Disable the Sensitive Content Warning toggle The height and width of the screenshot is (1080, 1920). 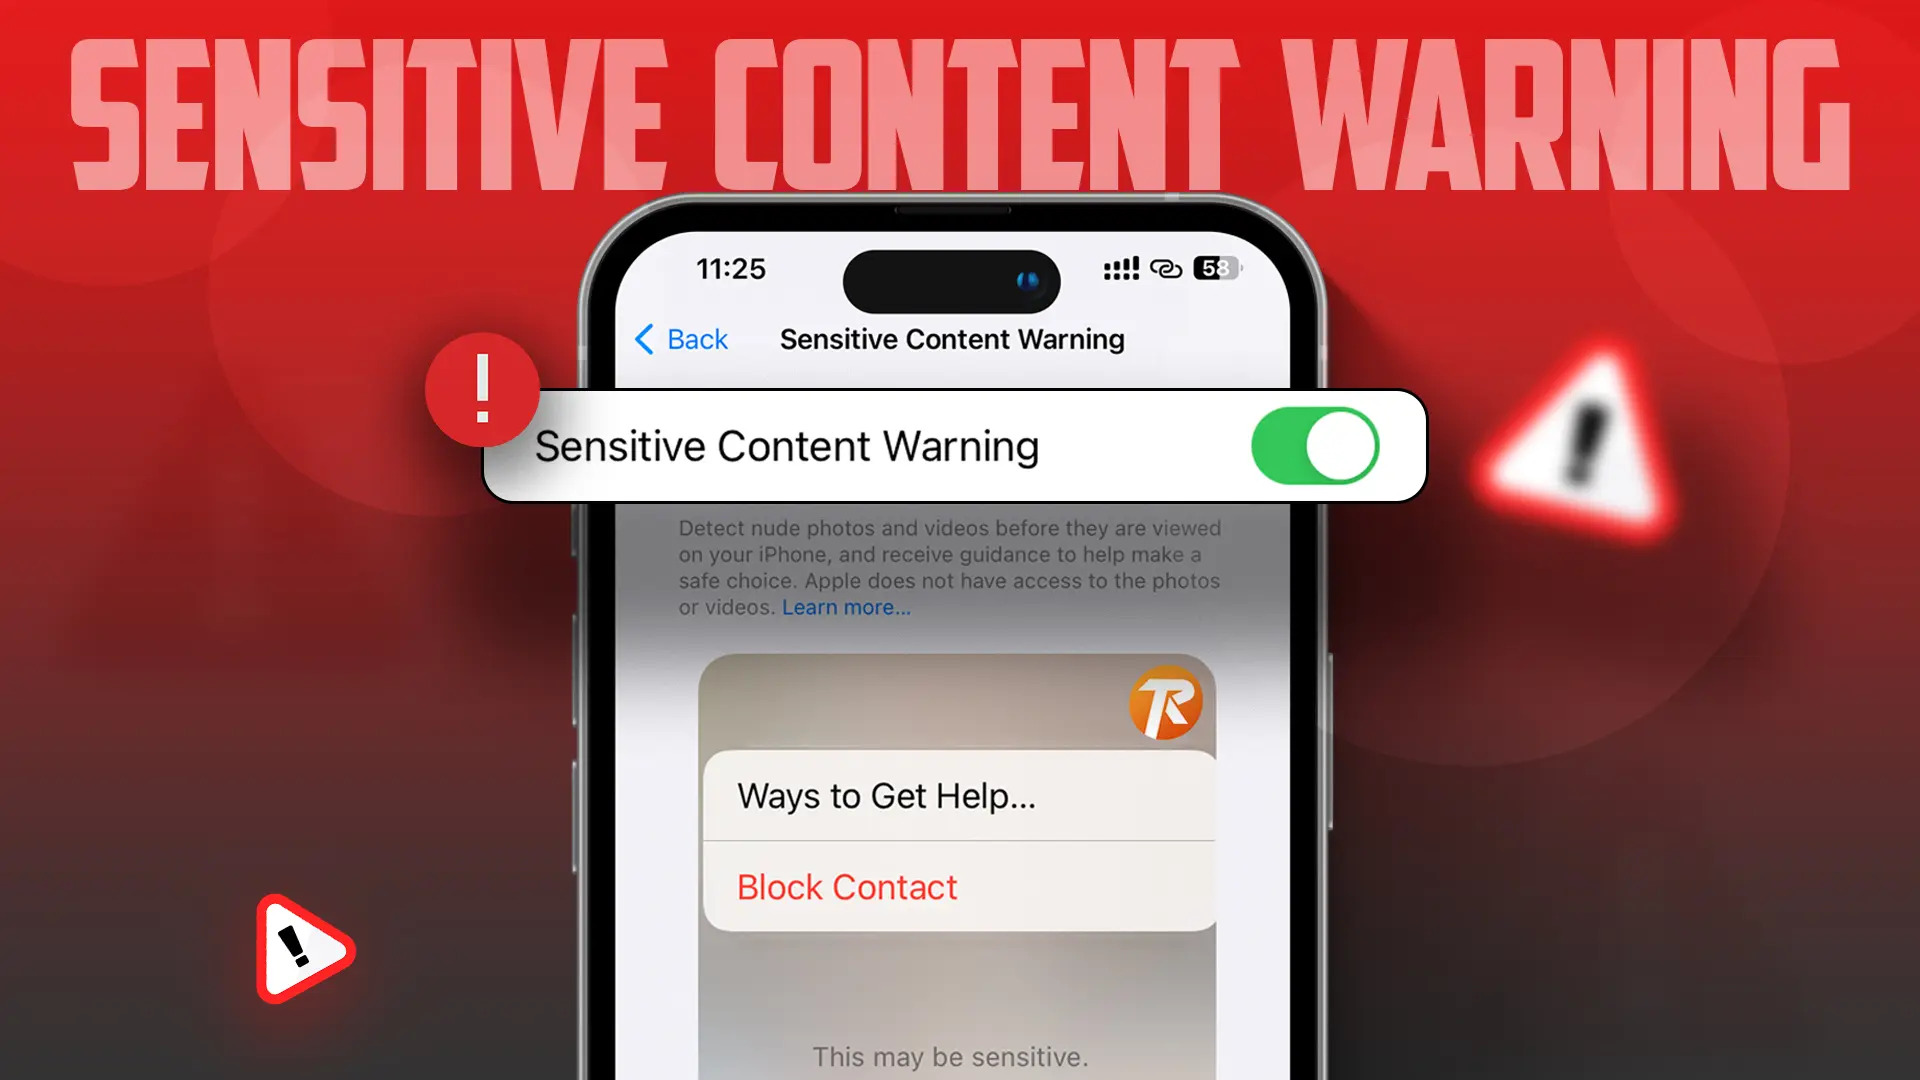[x=1313, y=444]
